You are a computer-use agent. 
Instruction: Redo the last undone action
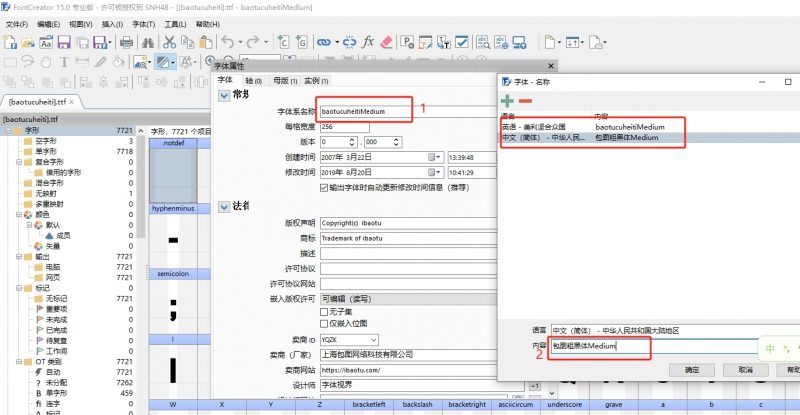[x=253, y=42]
